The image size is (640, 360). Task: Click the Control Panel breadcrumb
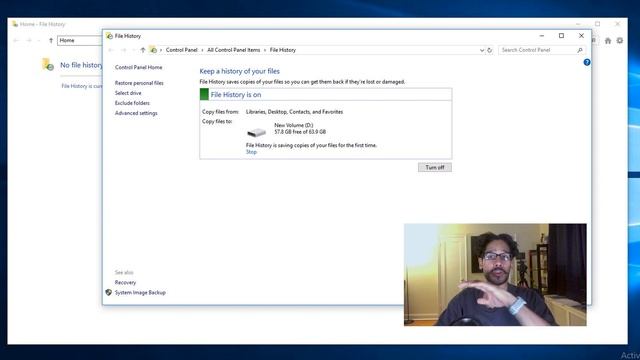click(181, 50)
